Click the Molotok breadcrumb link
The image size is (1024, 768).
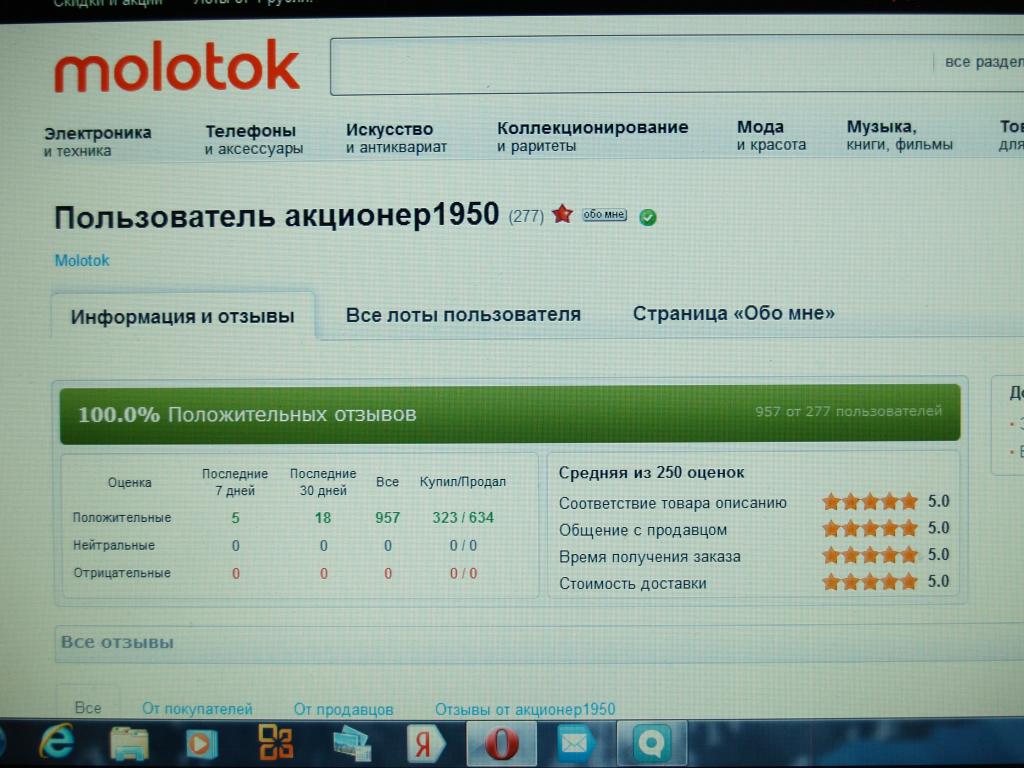click(x=82, y=261)
